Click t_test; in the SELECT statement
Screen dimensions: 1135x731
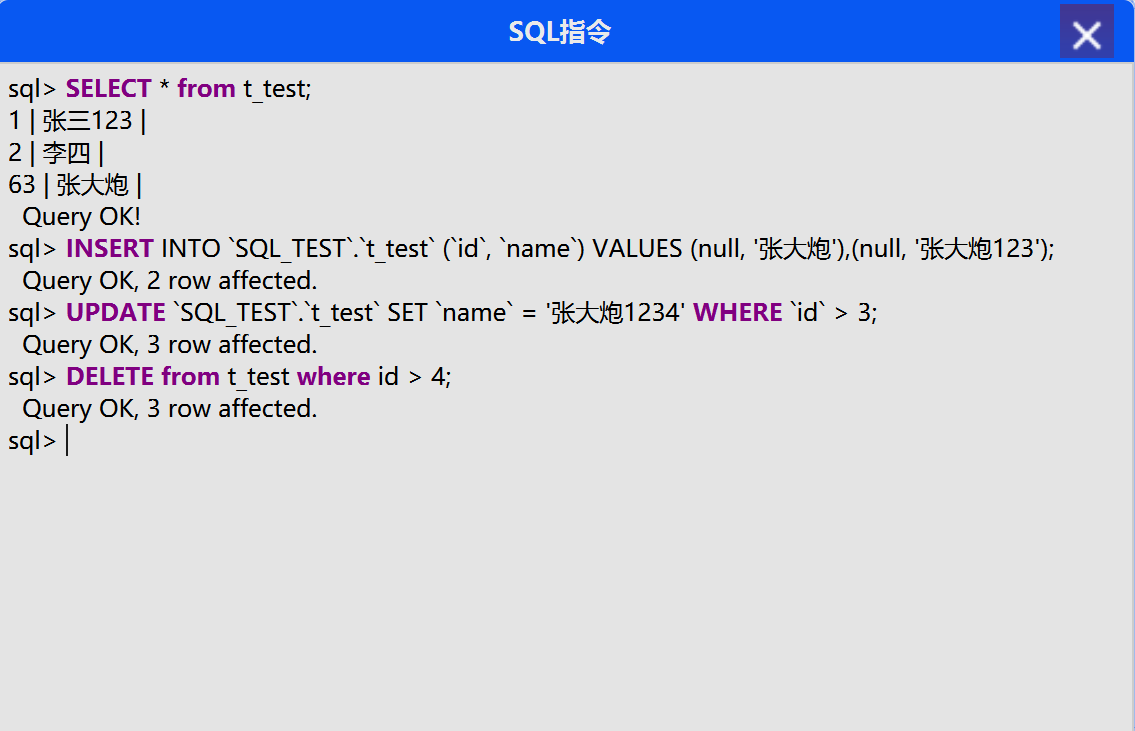278,89
